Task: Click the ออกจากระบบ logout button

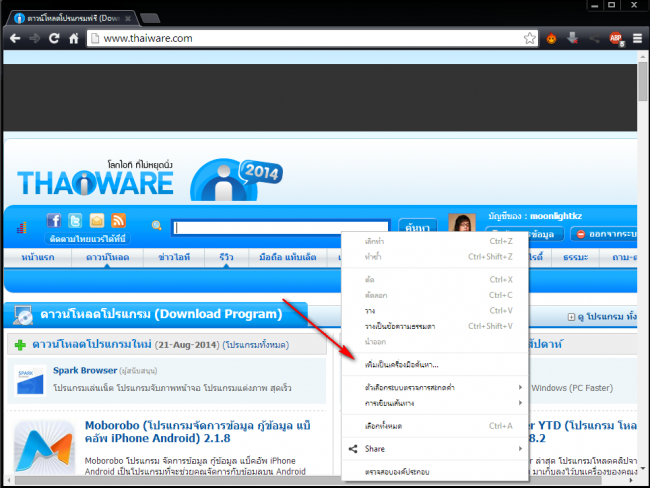Action: (604, 234)
